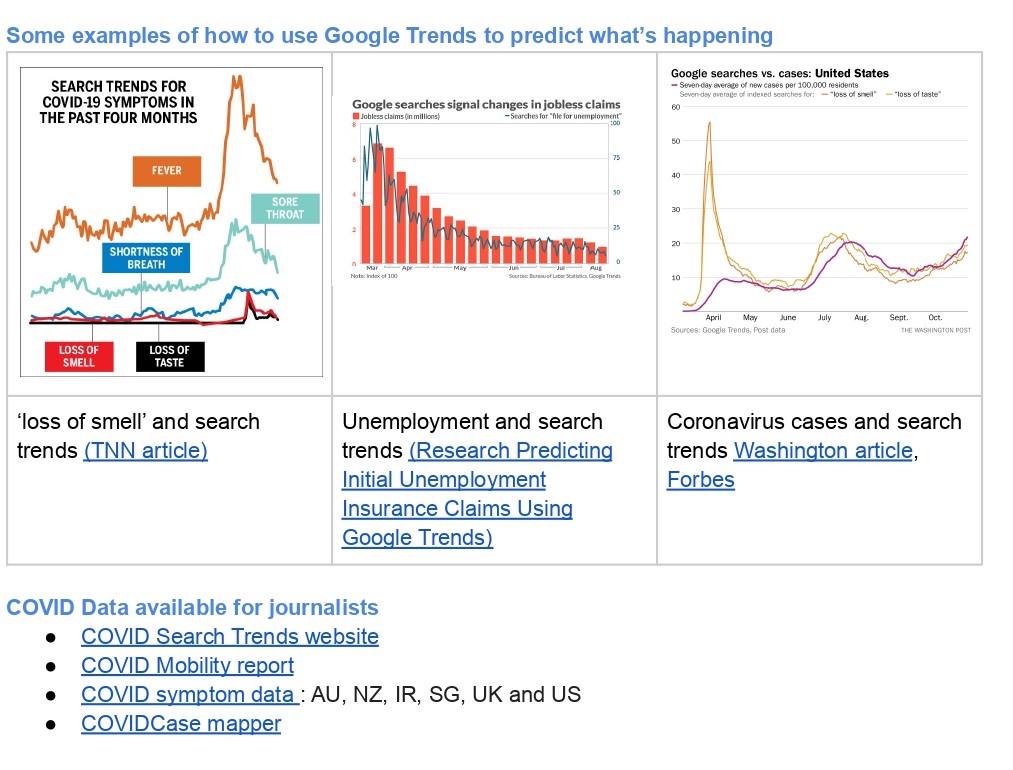1013x770 pixels.
Task: Open the COVIDCase mapper link
Action: [x=181, y=723]
